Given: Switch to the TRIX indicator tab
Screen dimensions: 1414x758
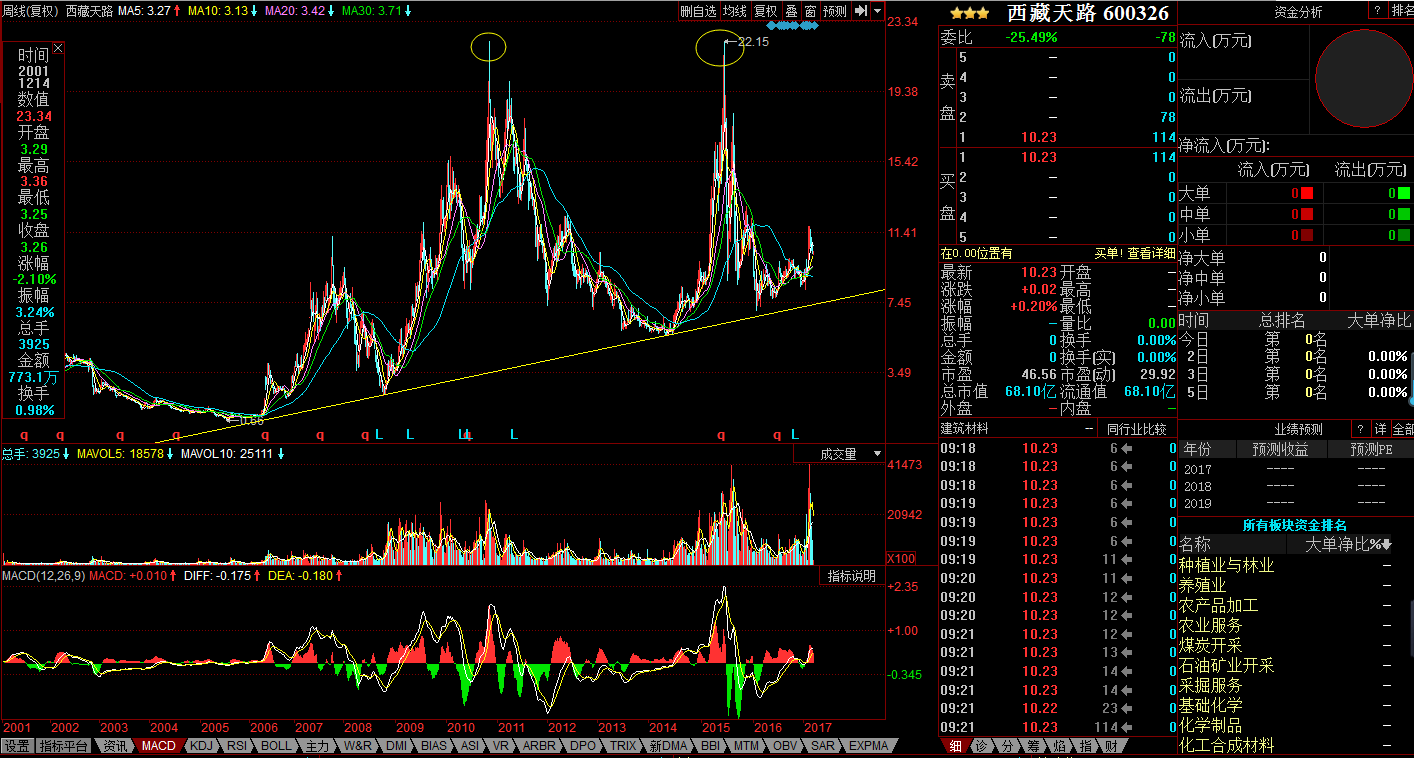Looking at the screenshot, I should (623, 746).
